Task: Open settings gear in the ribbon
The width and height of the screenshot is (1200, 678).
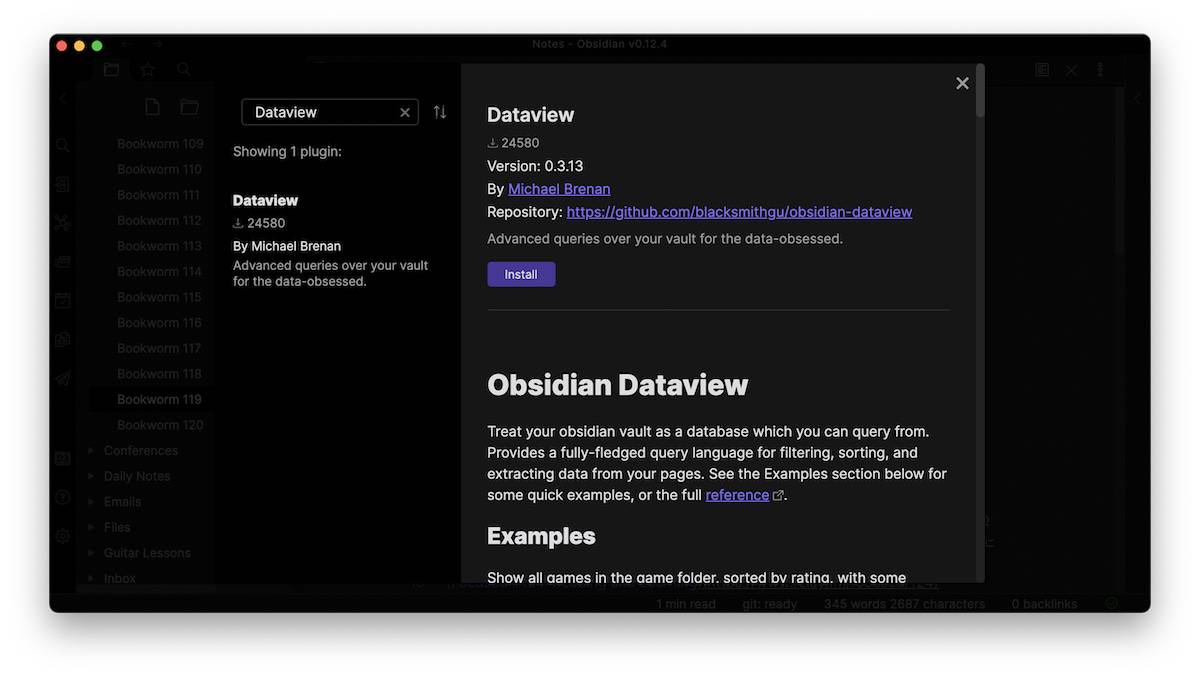Action: point(63,536)
